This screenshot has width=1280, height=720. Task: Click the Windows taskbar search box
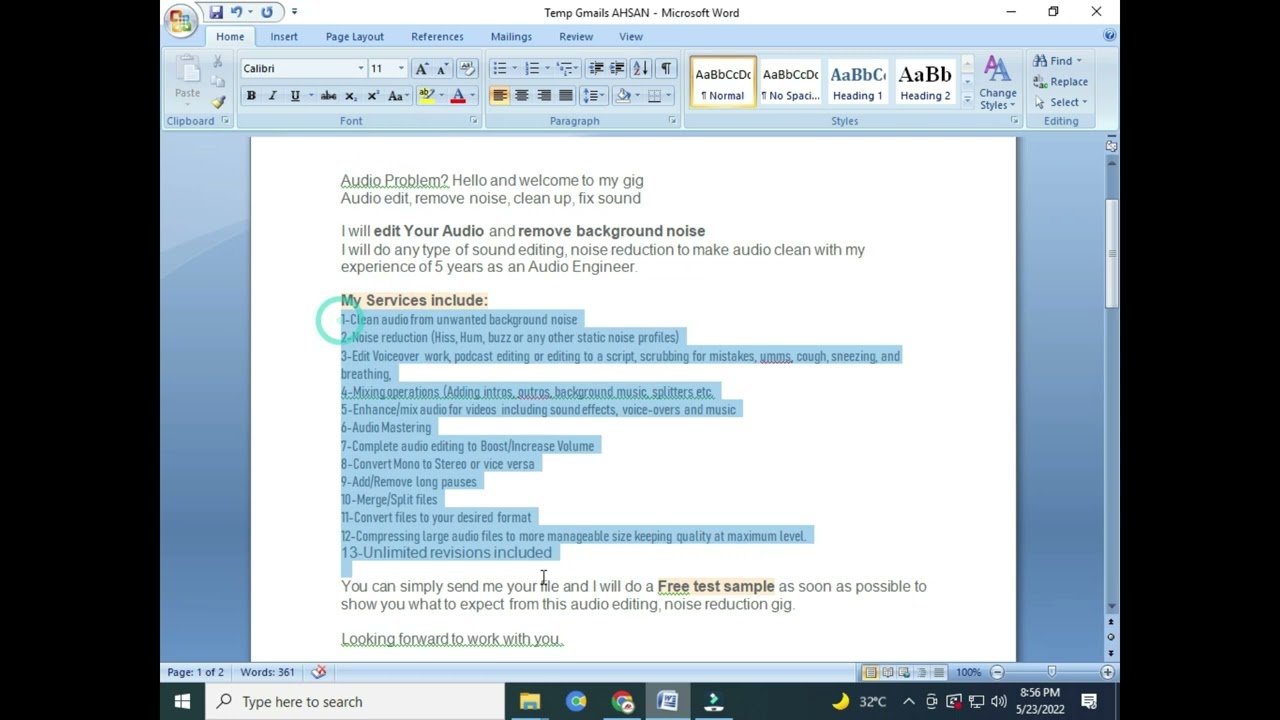pyautogui.click(x=356, y=702)
